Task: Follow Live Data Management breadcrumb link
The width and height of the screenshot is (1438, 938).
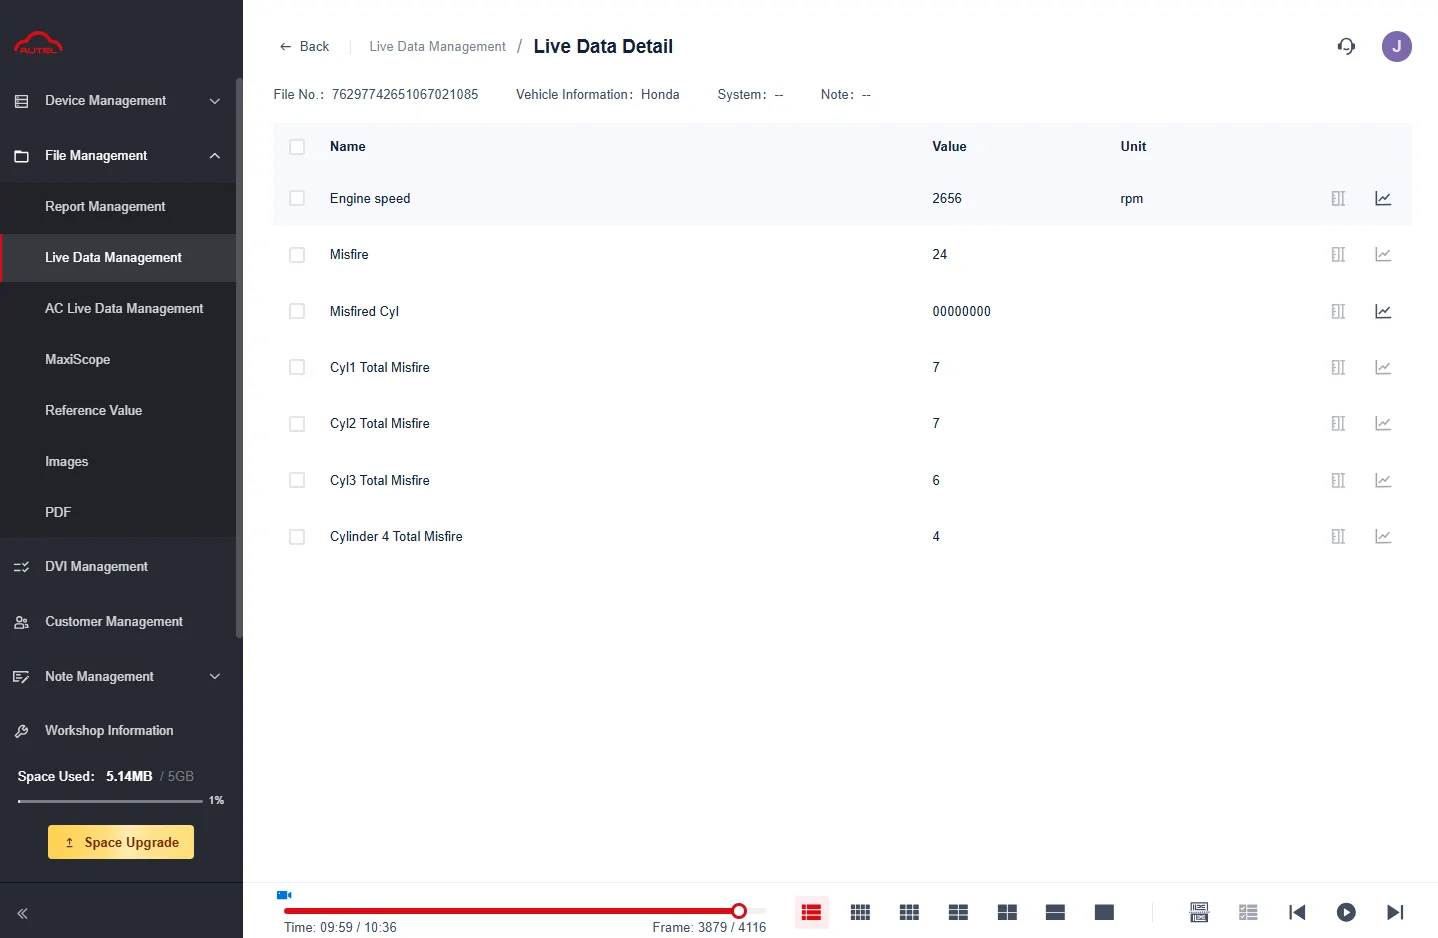Action: coord(437,46)
